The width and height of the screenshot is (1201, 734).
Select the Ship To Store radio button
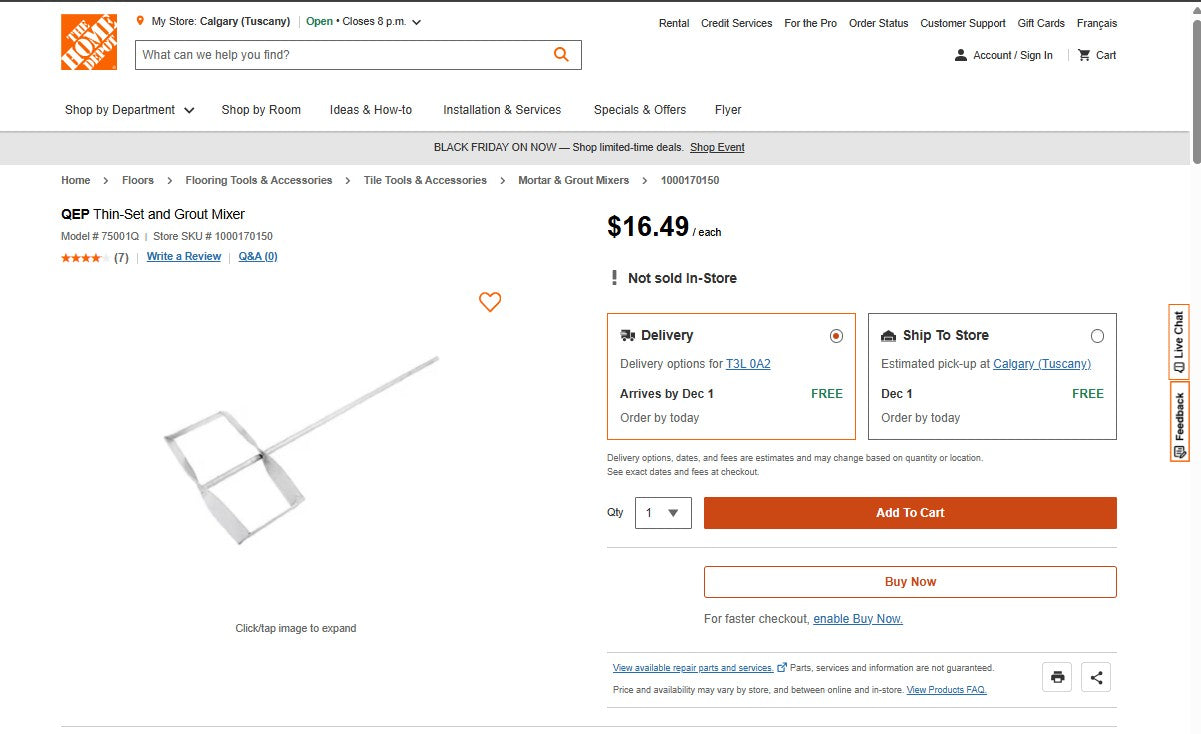[1097, 336]
